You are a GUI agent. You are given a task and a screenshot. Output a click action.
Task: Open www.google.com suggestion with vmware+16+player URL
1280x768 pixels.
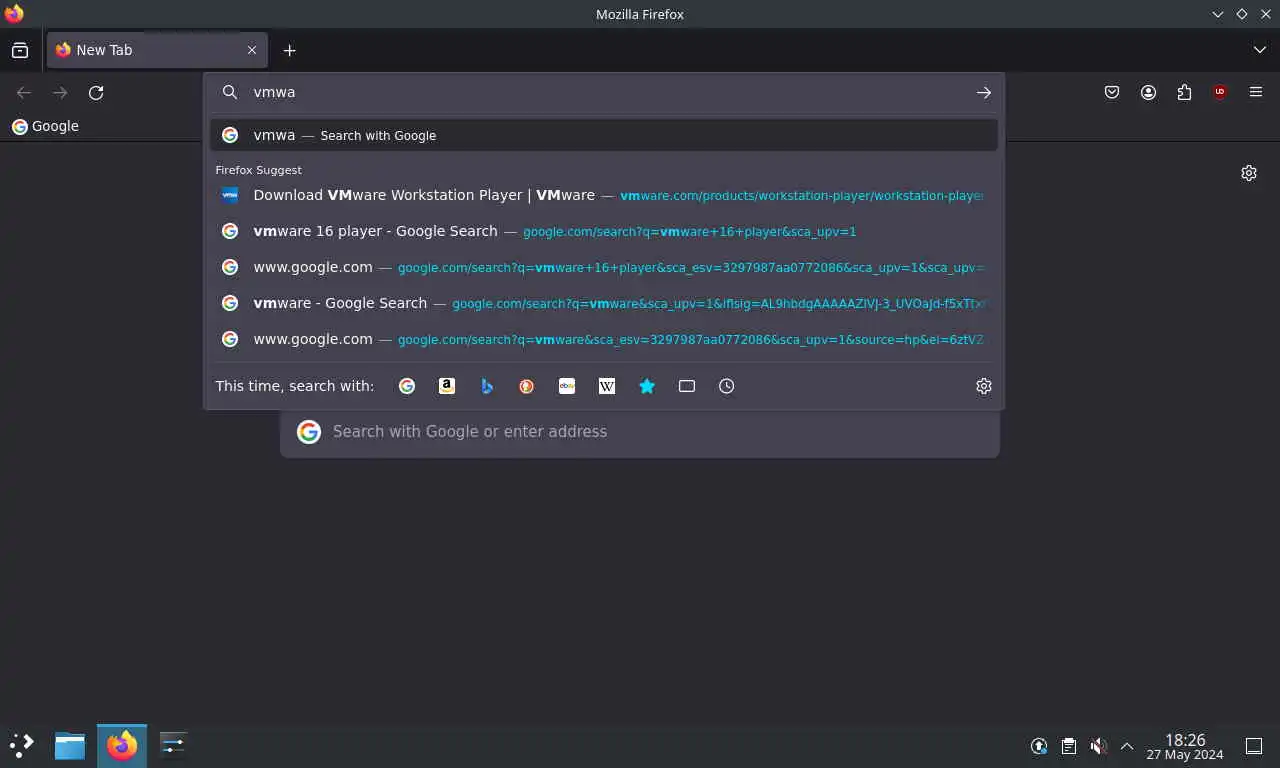coord(604,267)
